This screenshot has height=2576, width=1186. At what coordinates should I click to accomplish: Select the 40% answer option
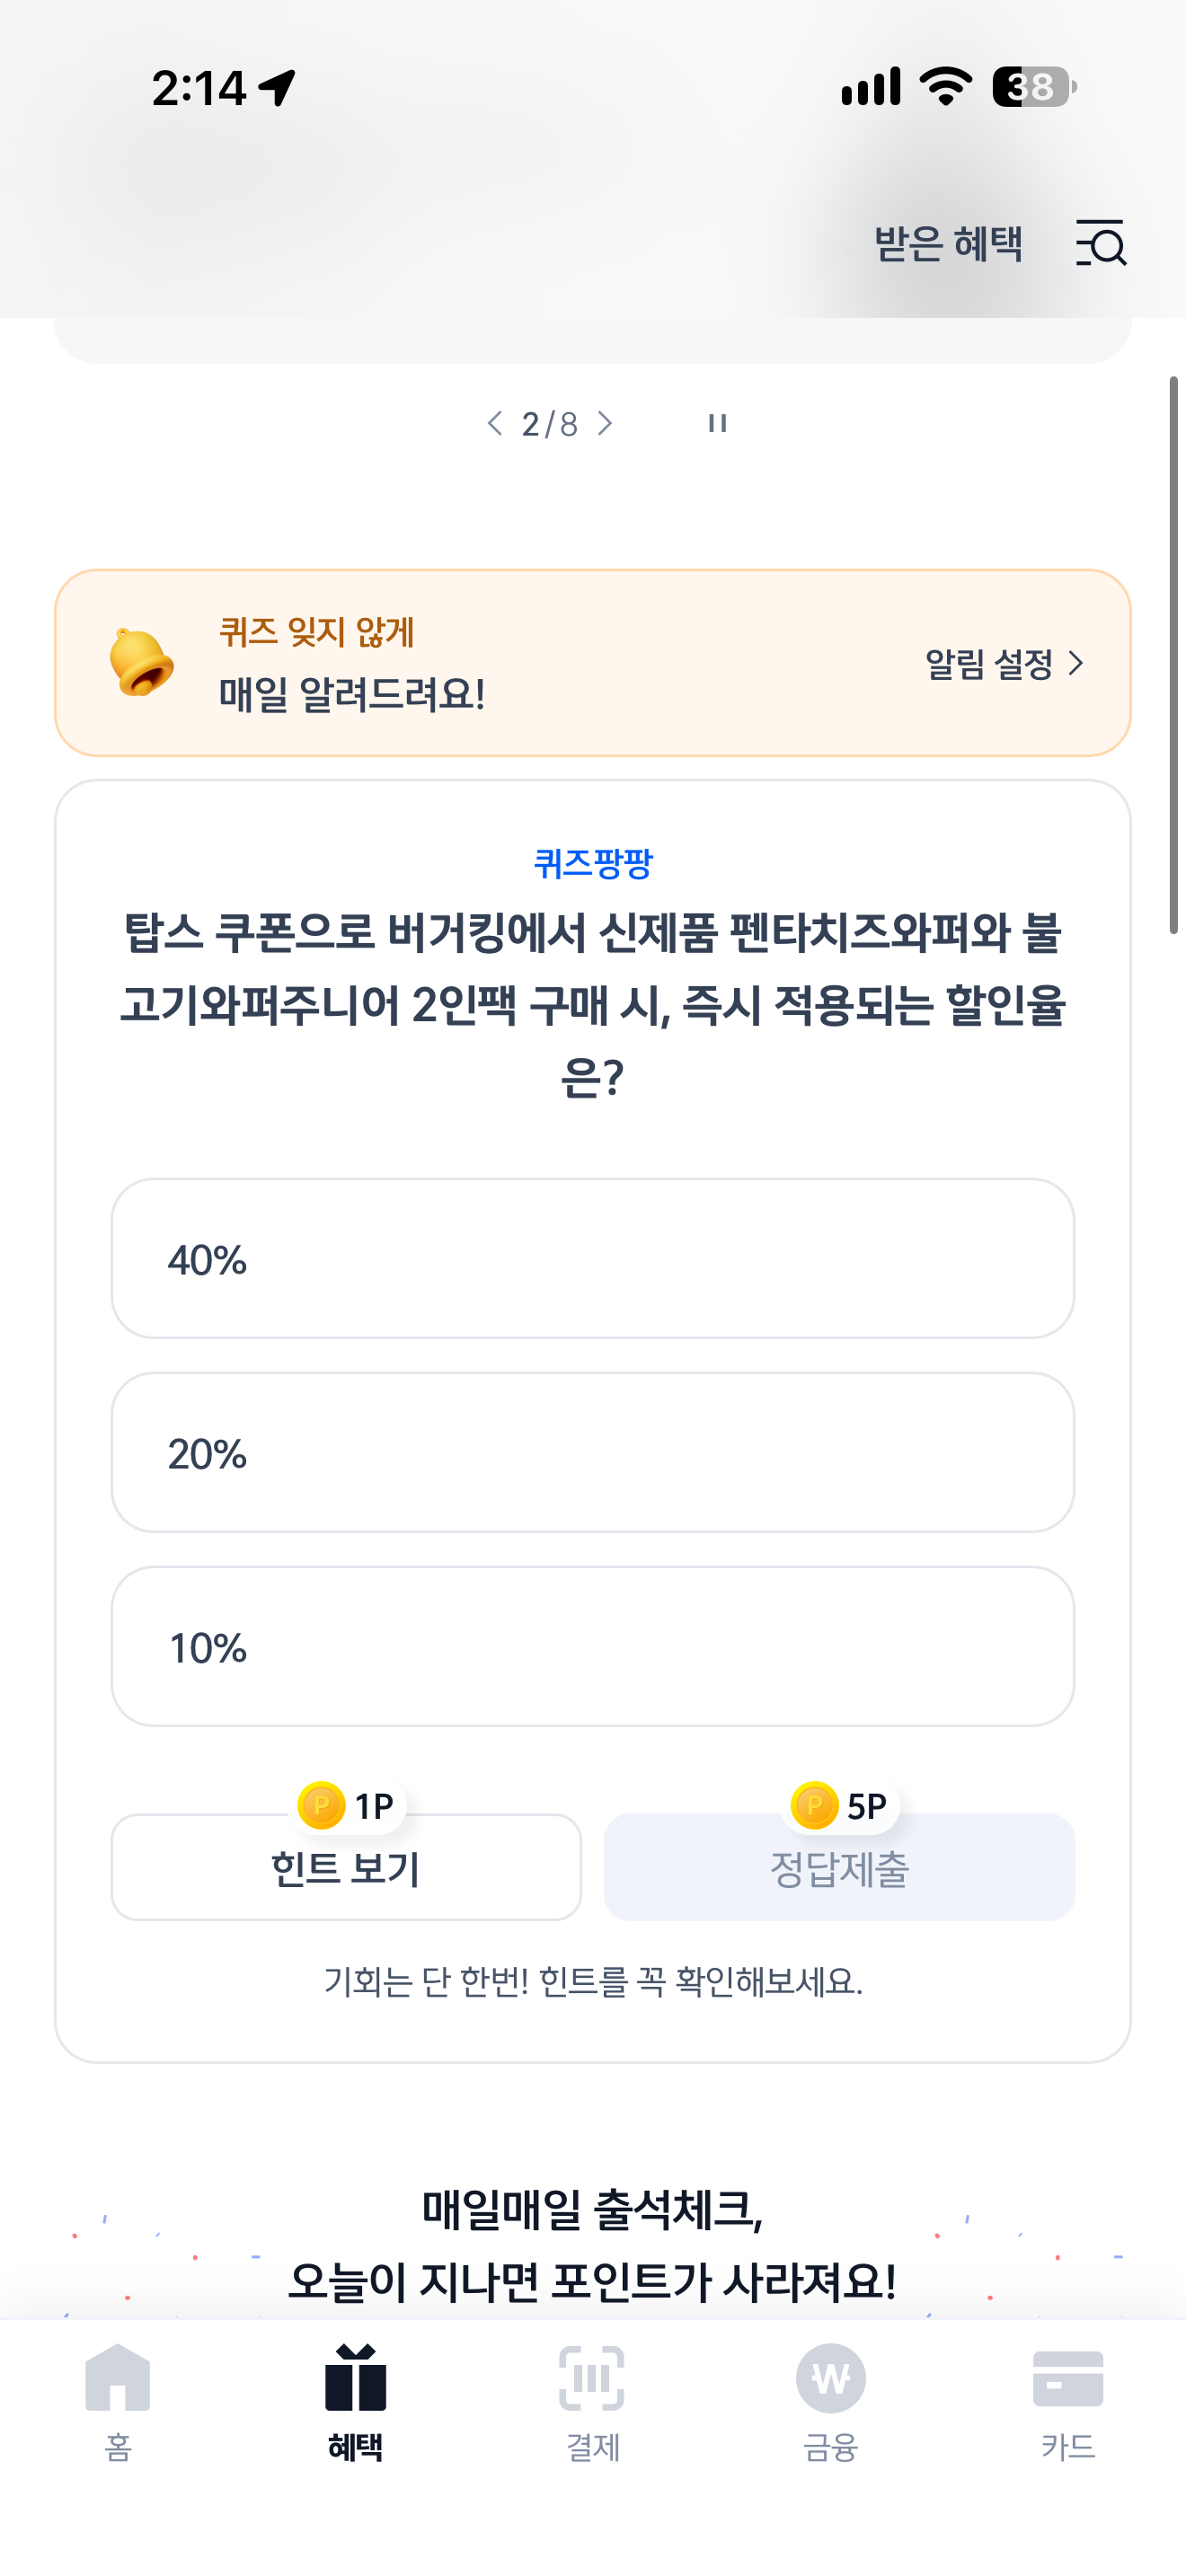point(593,1258)
